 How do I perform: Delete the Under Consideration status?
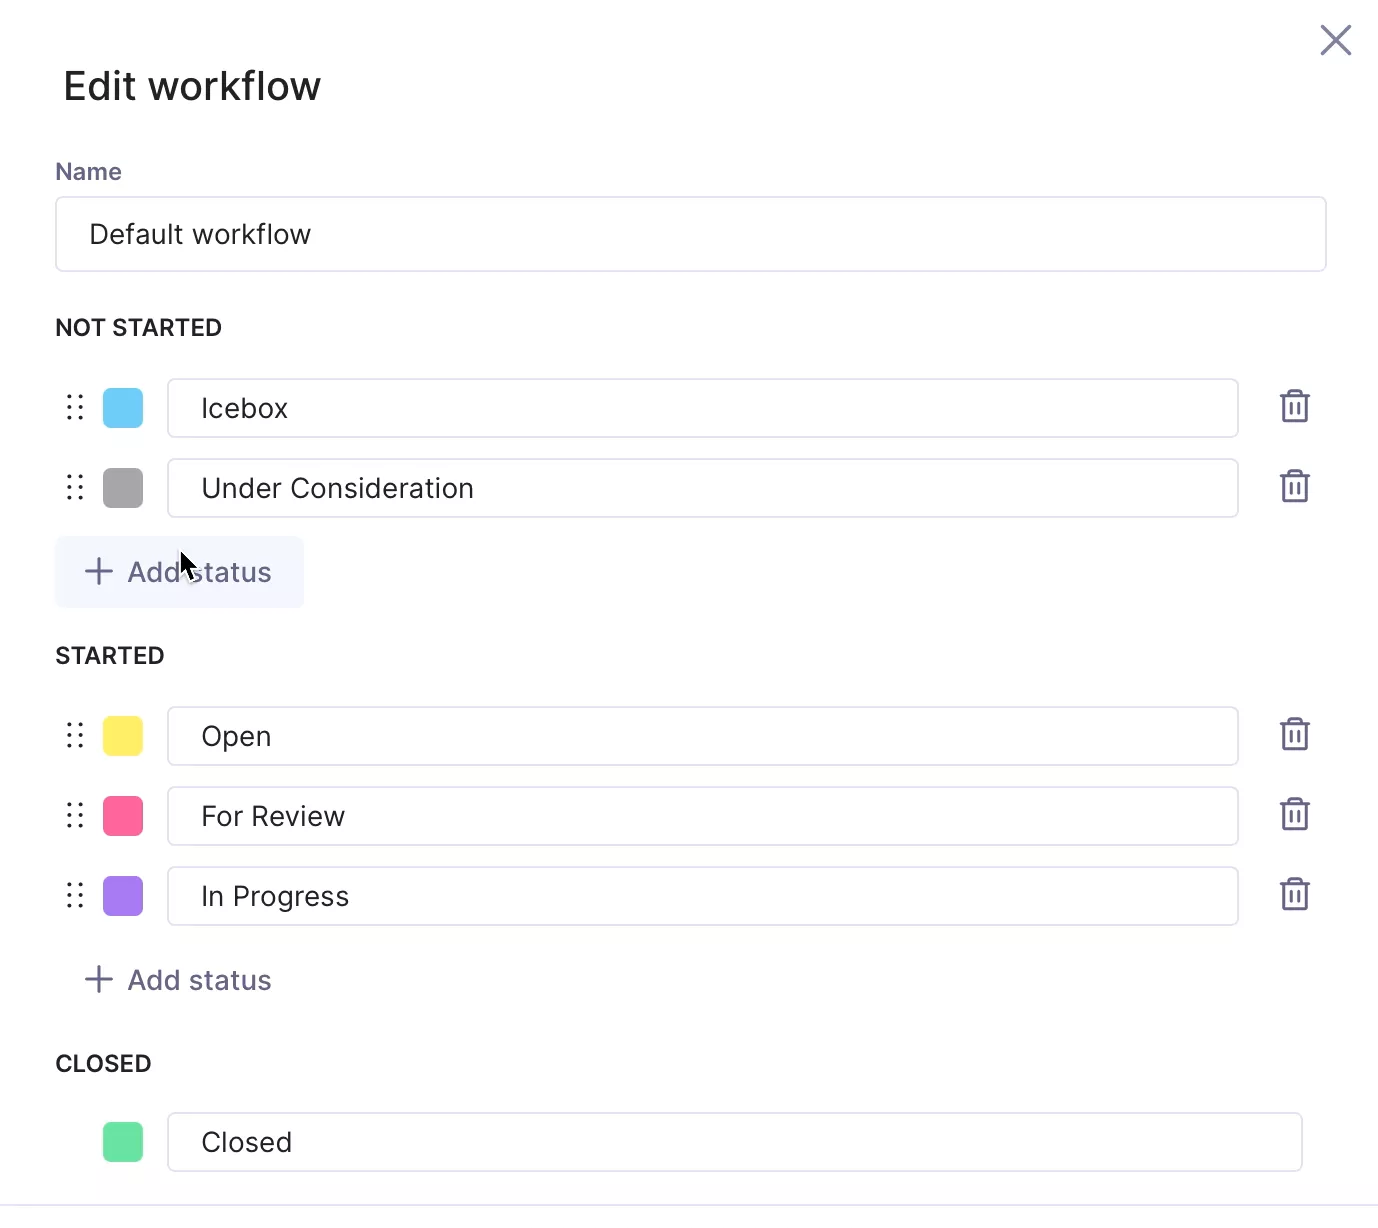click(x=1295, y=487)
